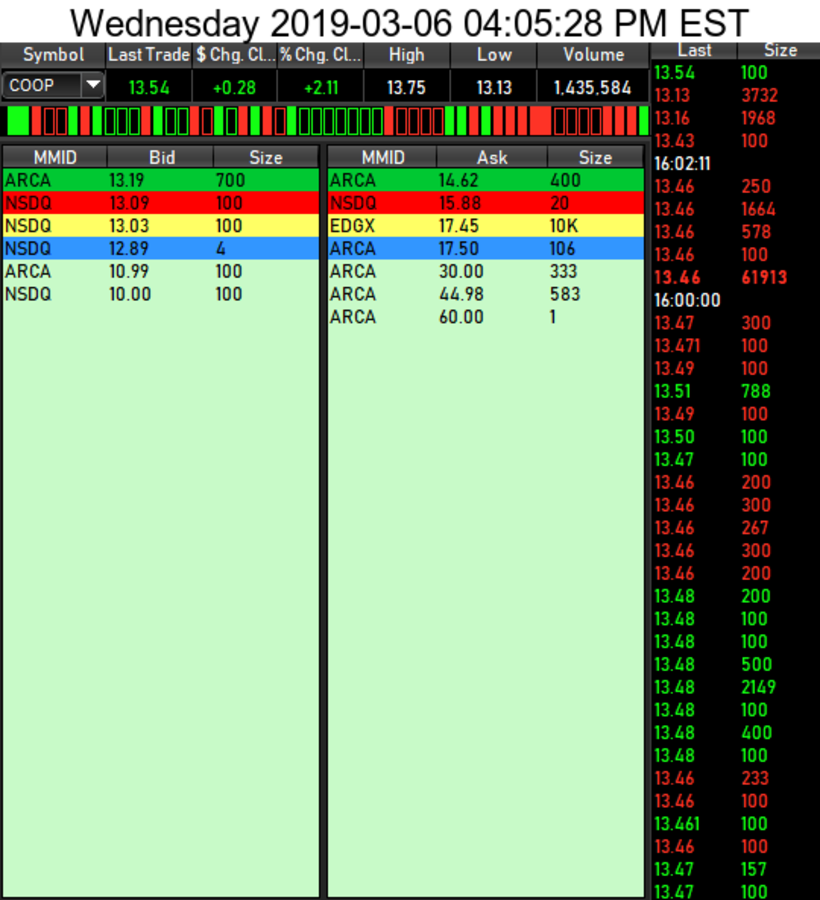Select ARCA ask row at 60.00

pyautogui.click(x=485, y=317)
